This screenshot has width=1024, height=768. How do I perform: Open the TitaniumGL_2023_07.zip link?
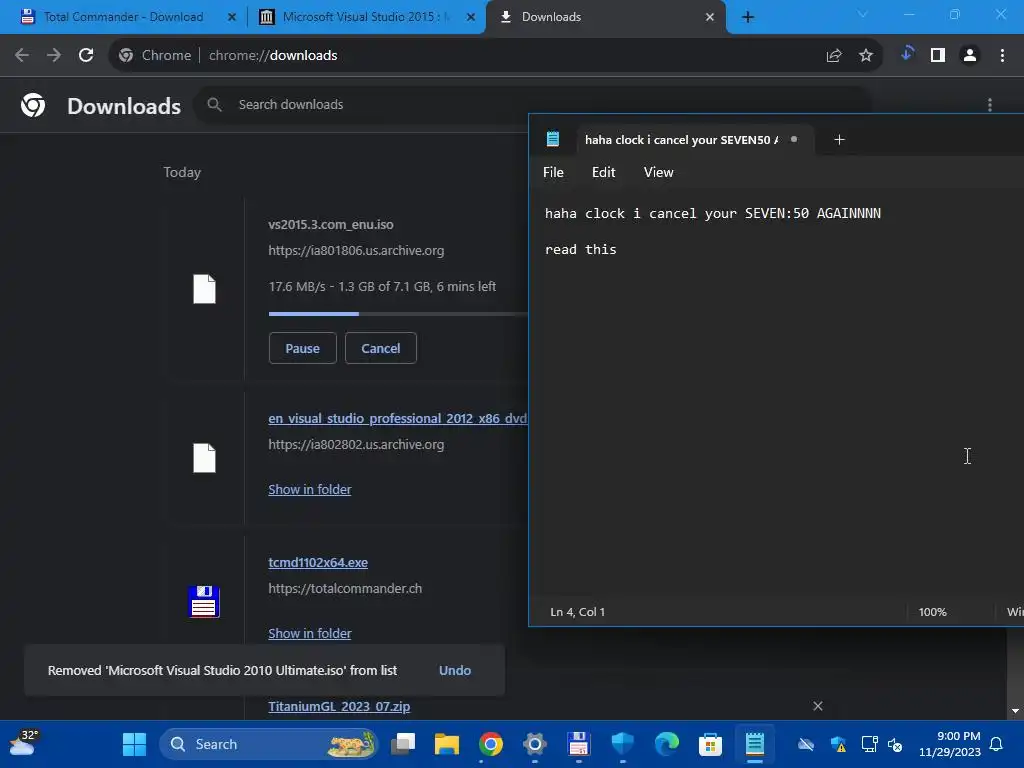(x=339, y=707)
